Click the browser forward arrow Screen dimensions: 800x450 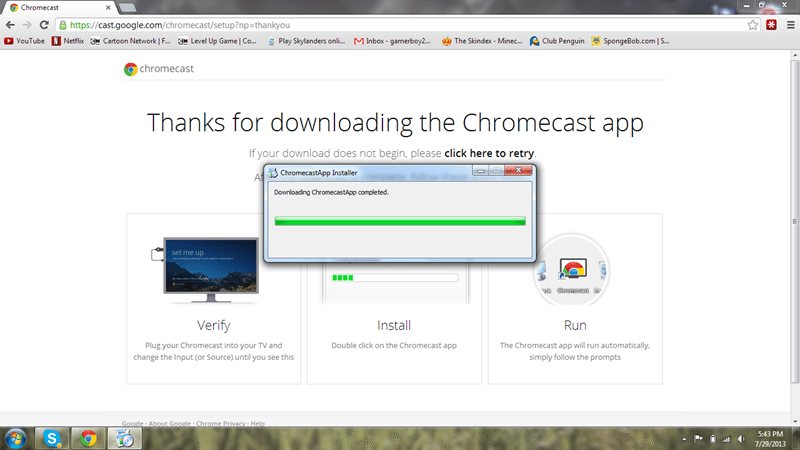pyautogui.click(x=27, y=24)
